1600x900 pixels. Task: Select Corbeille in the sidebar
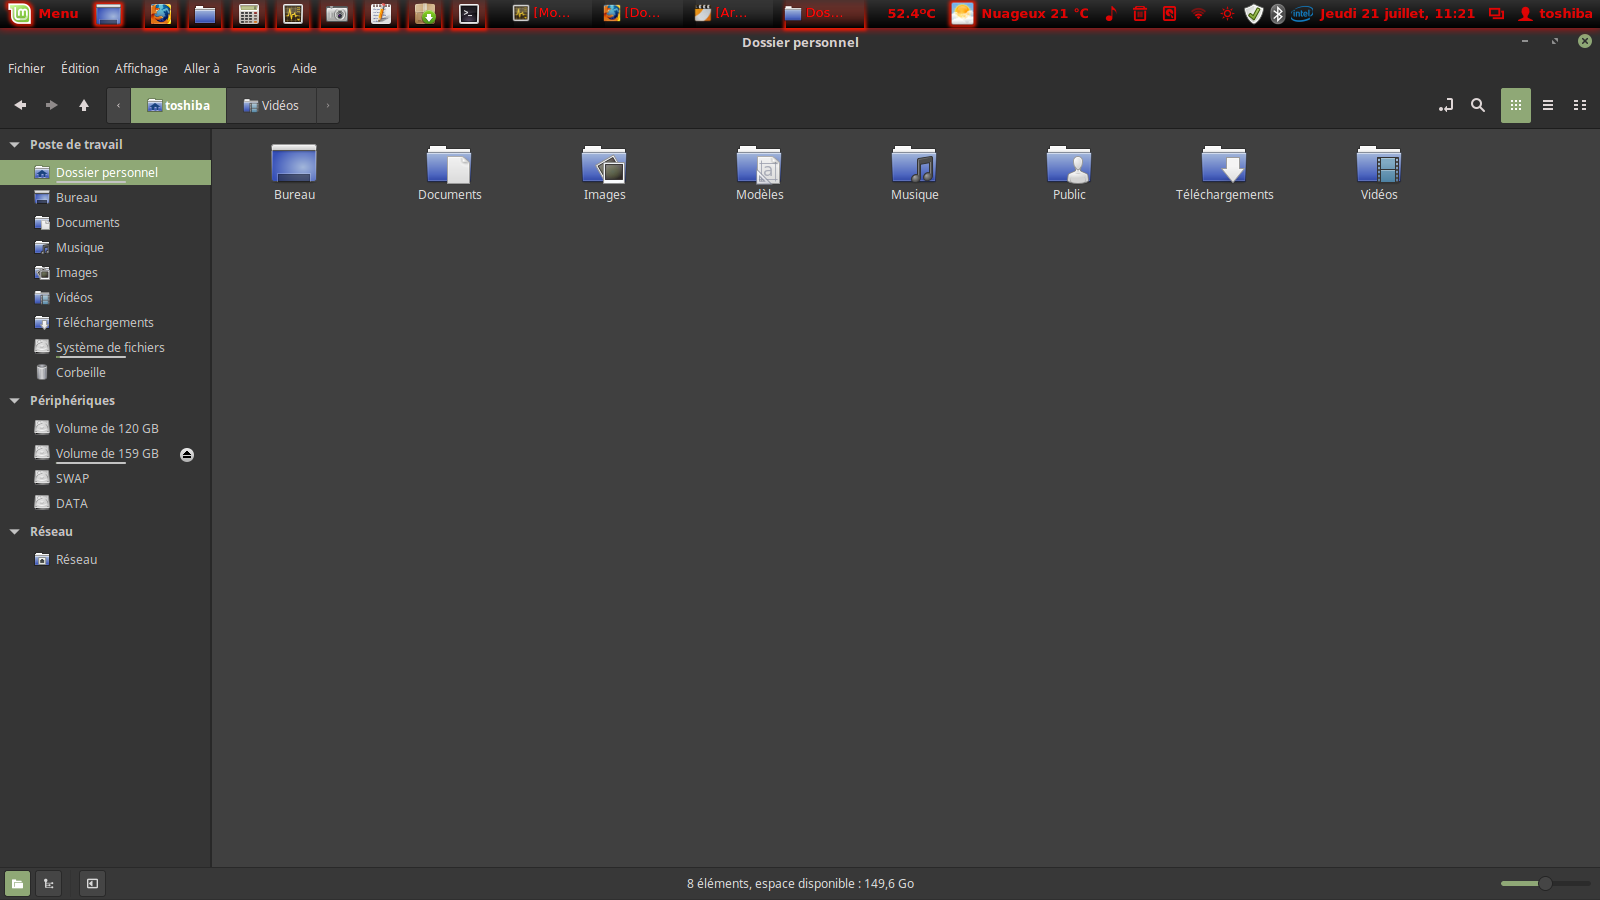coord(80,373)
